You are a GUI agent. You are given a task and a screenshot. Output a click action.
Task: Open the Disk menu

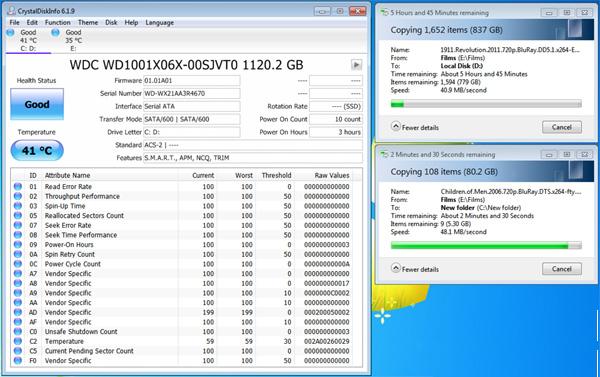click(x=111, y=23)
